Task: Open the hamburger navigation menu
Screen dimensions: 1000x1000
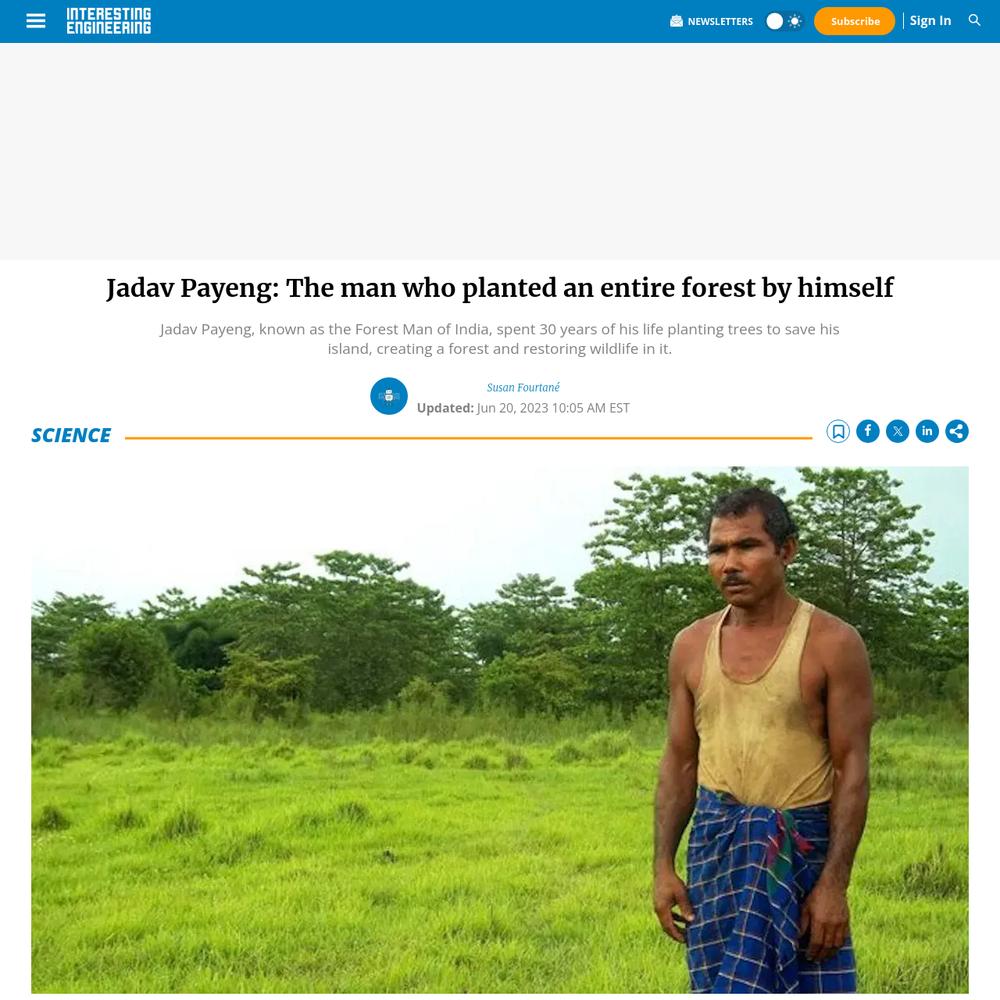Action: click(36, 21)
